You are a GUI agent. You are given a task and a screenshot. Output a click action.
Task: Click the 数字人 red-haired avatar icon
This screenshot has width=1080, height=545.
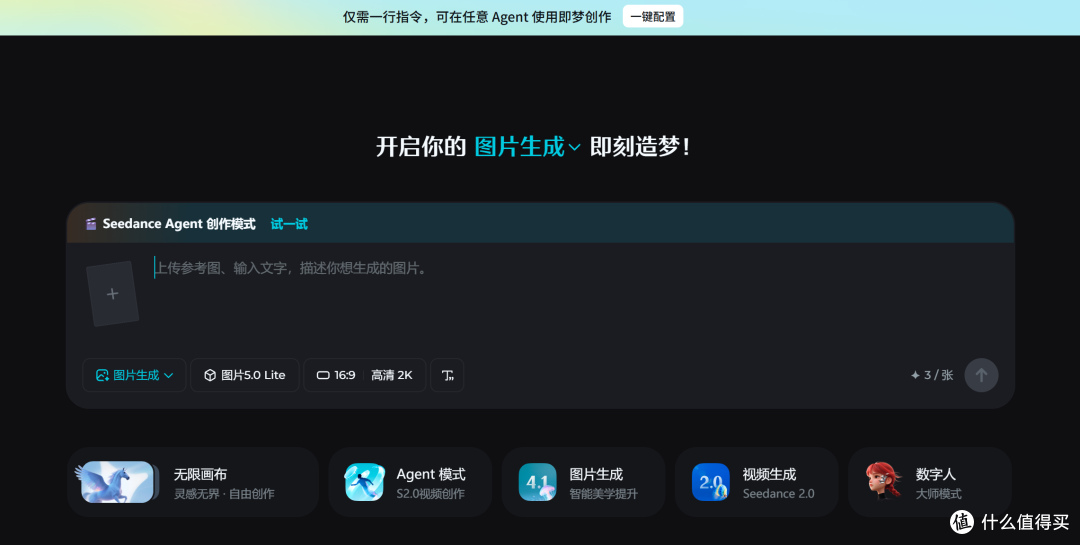tap(884, 480)
